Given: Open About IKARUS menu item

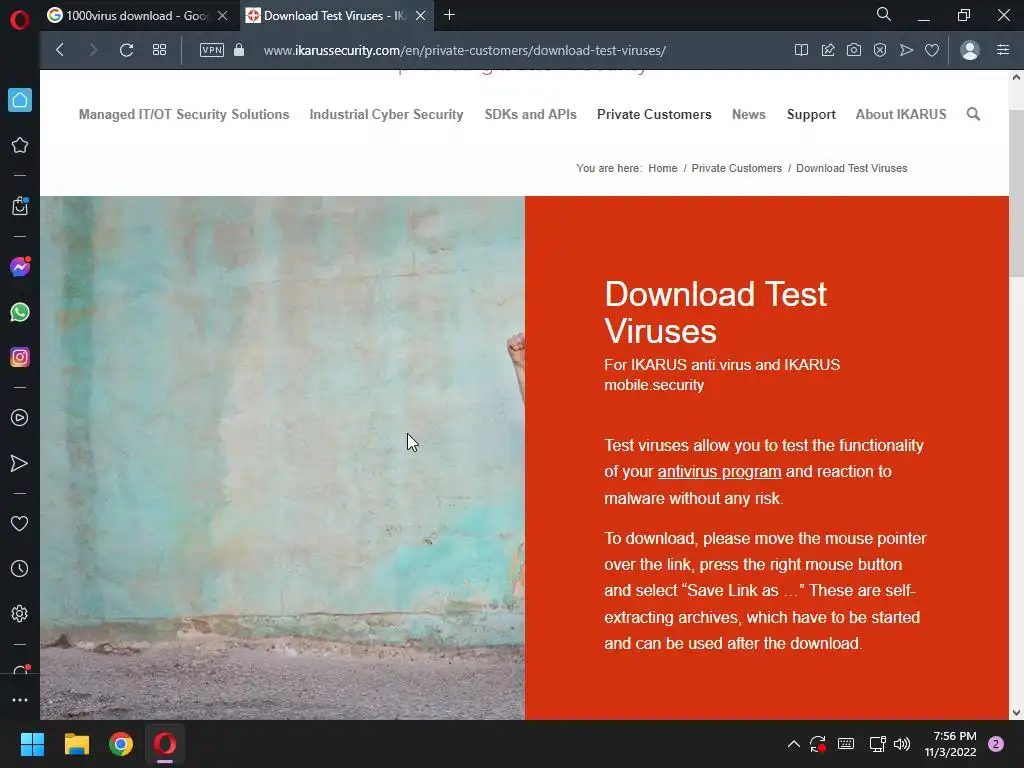Looking at the screenshot, I should tap(901, 114).
